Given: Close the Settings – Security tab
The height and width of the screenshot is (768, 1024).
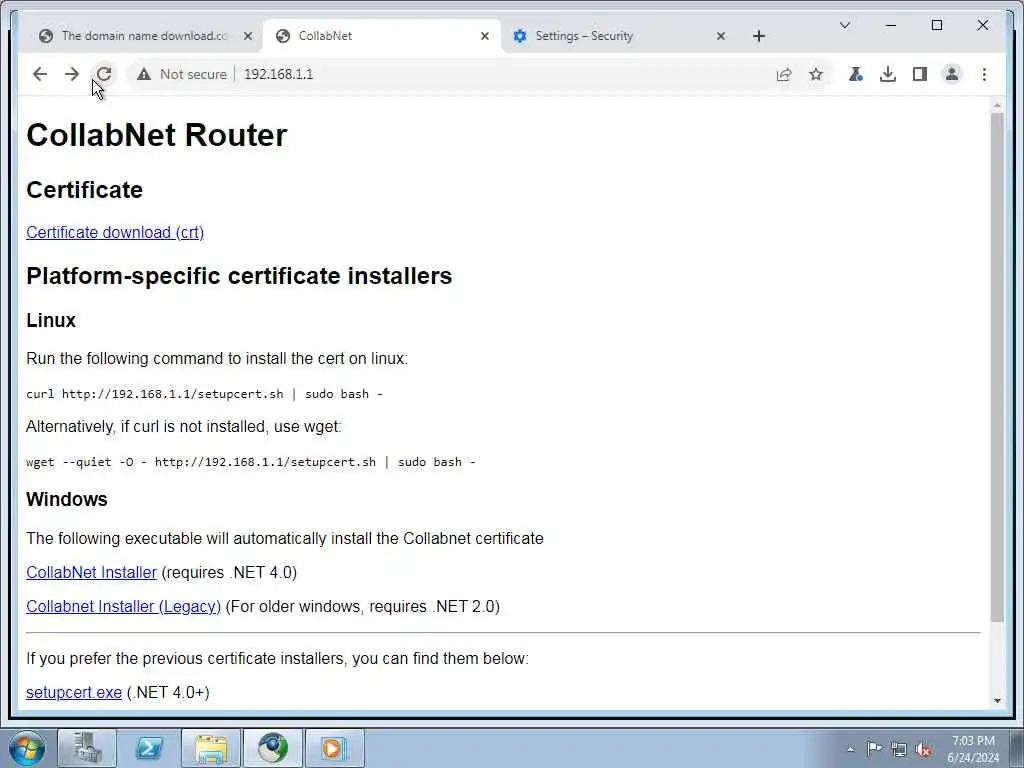Looking at the screenshot, I should coord(720,36).
